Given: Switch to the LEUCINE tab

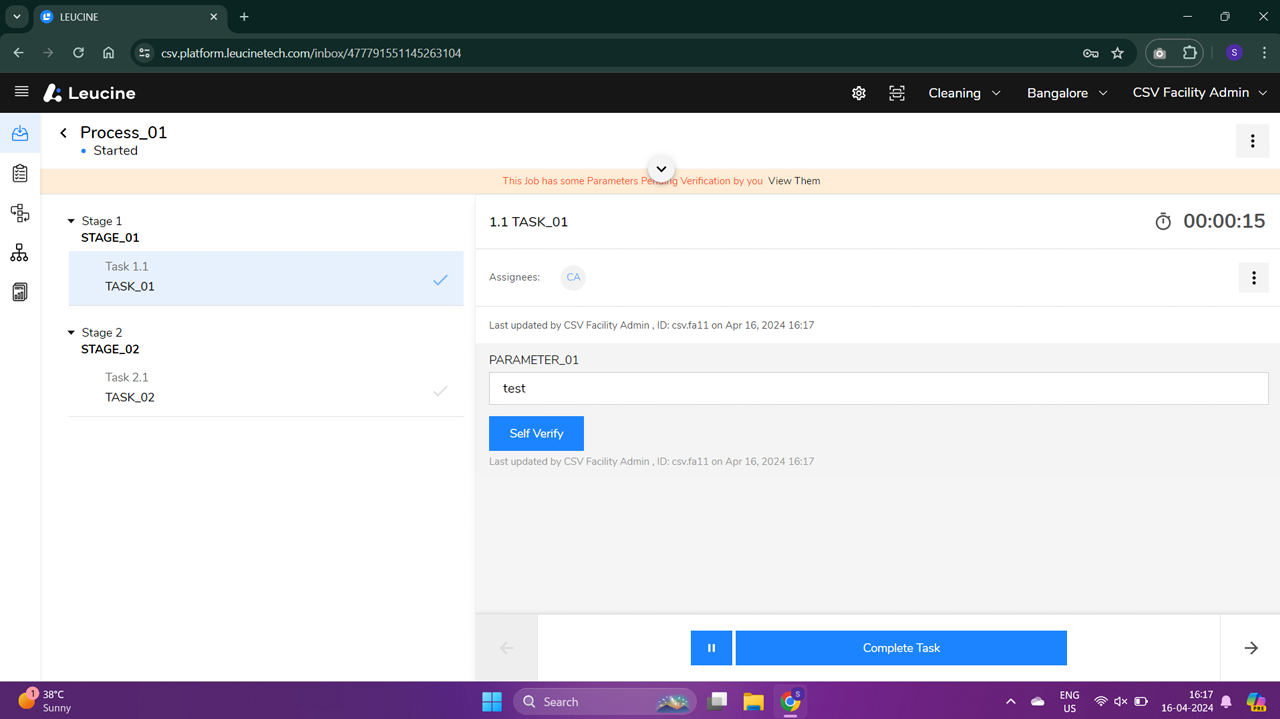Looking at the screenshot, I should click(130, 18).
